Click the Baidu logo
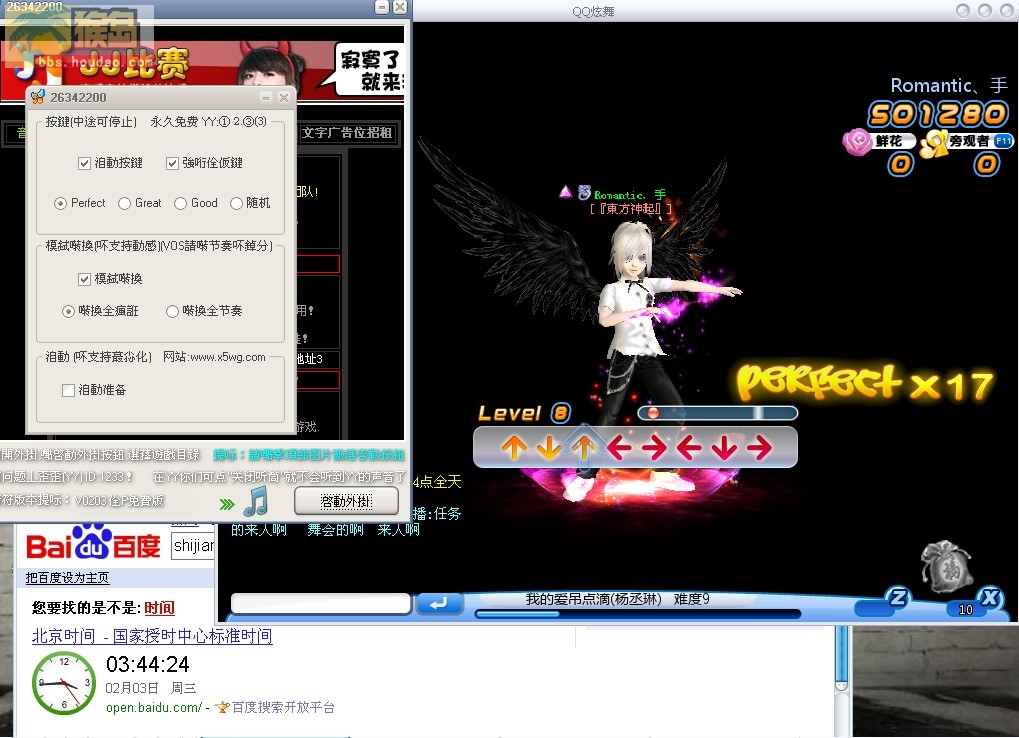 (93, 544)
